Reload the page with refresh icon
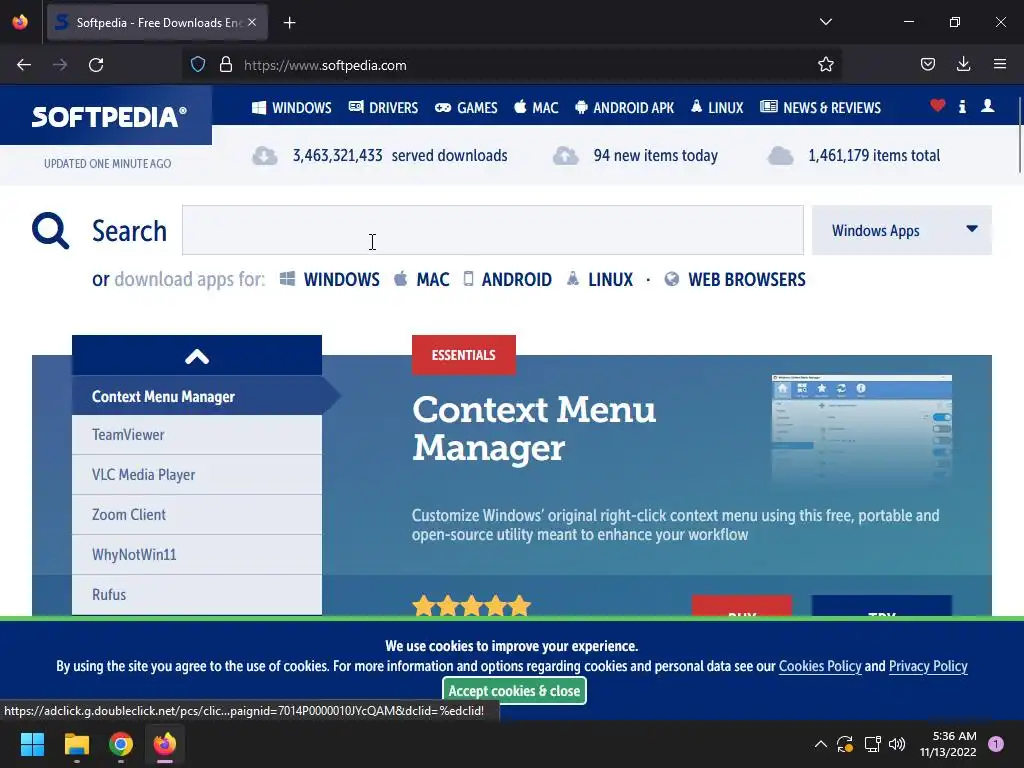Viewport: 1024px width, 768px height. tap(96, 65)
